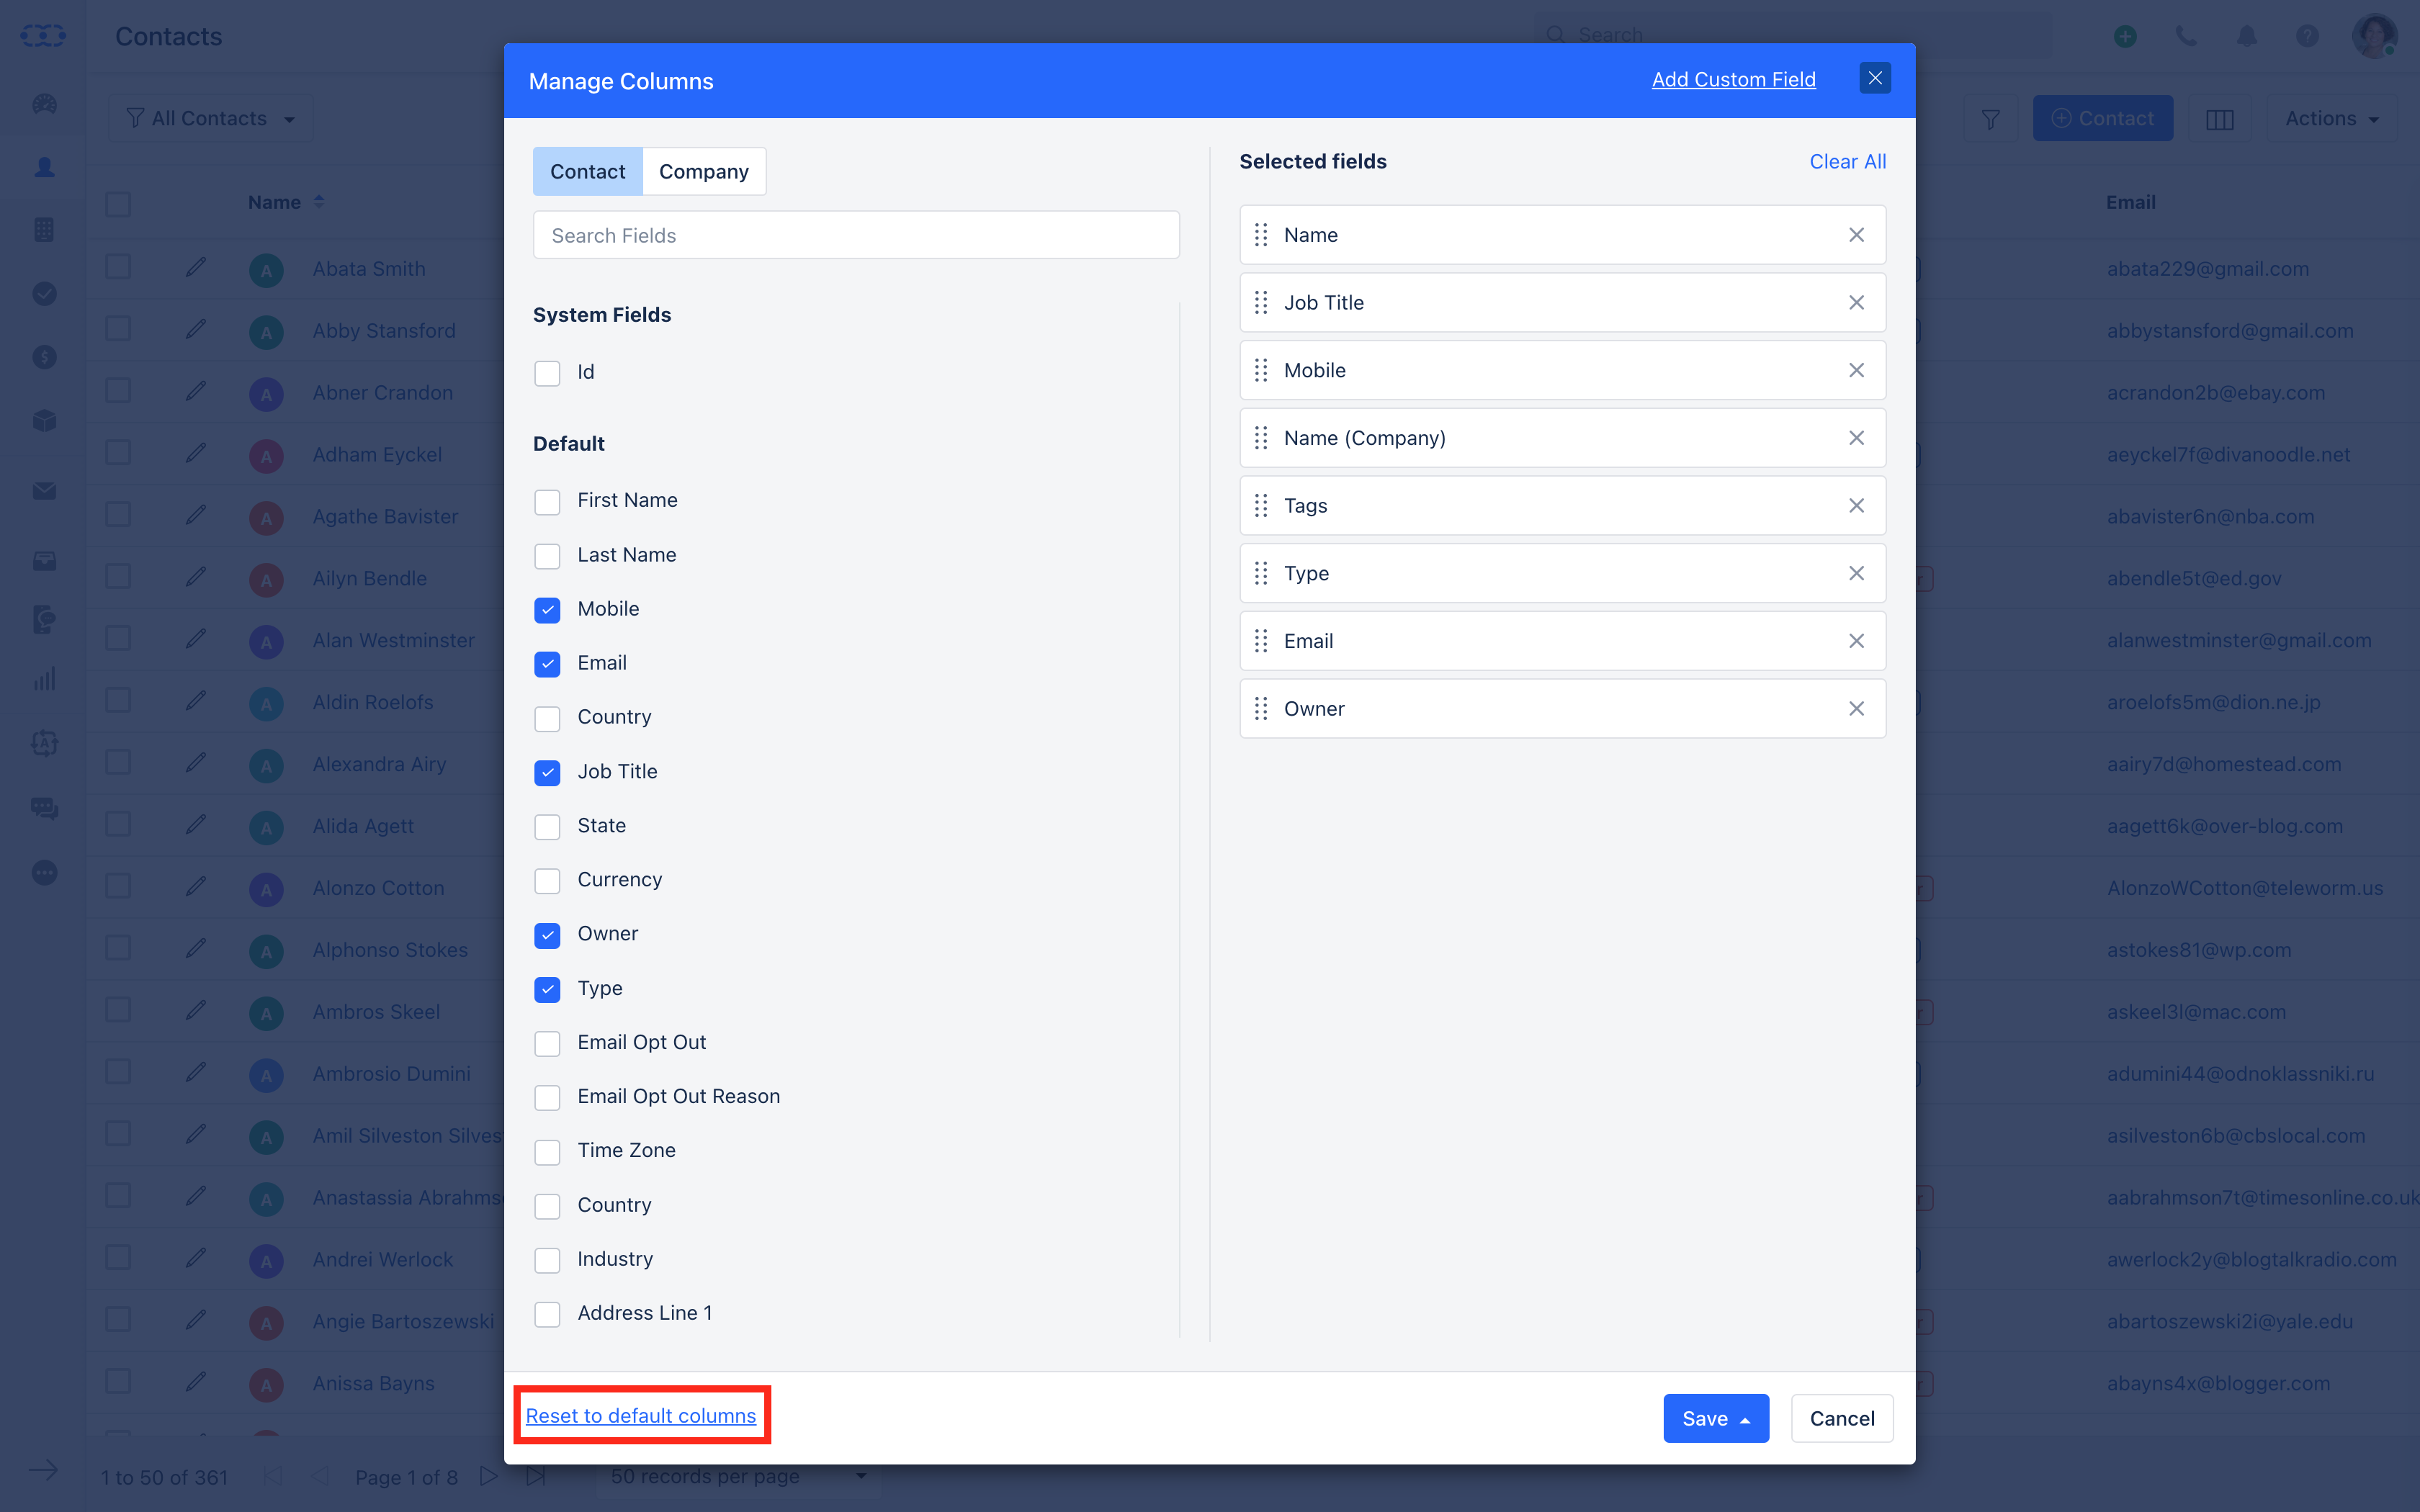Check the Industry field
Image resolution: width=2420 pixels, height=1512 pixels.
tap(547, 1260)
